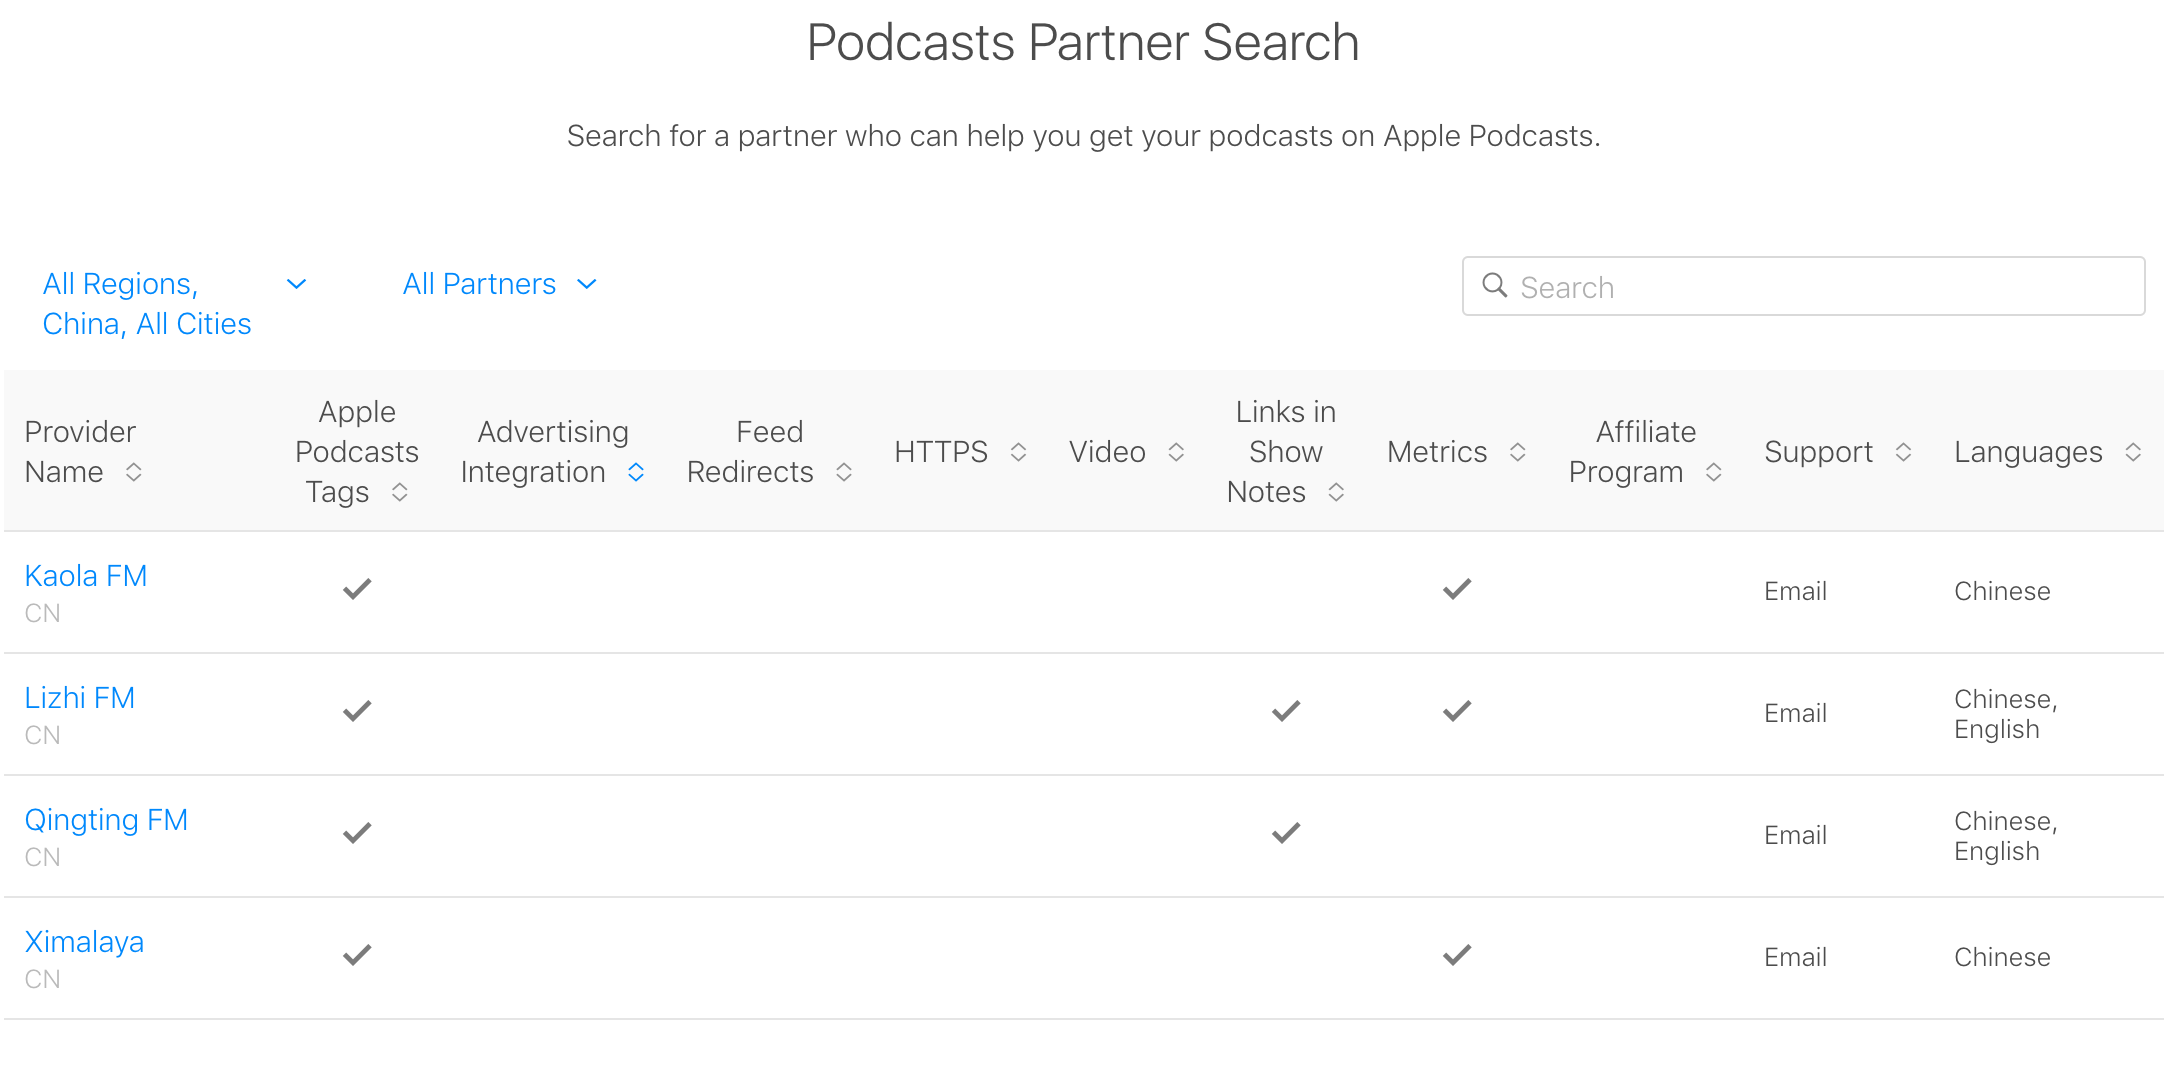
Task: Sort by Metrics column arrows
Action: pyautogui.click(x=1517, y=452)
